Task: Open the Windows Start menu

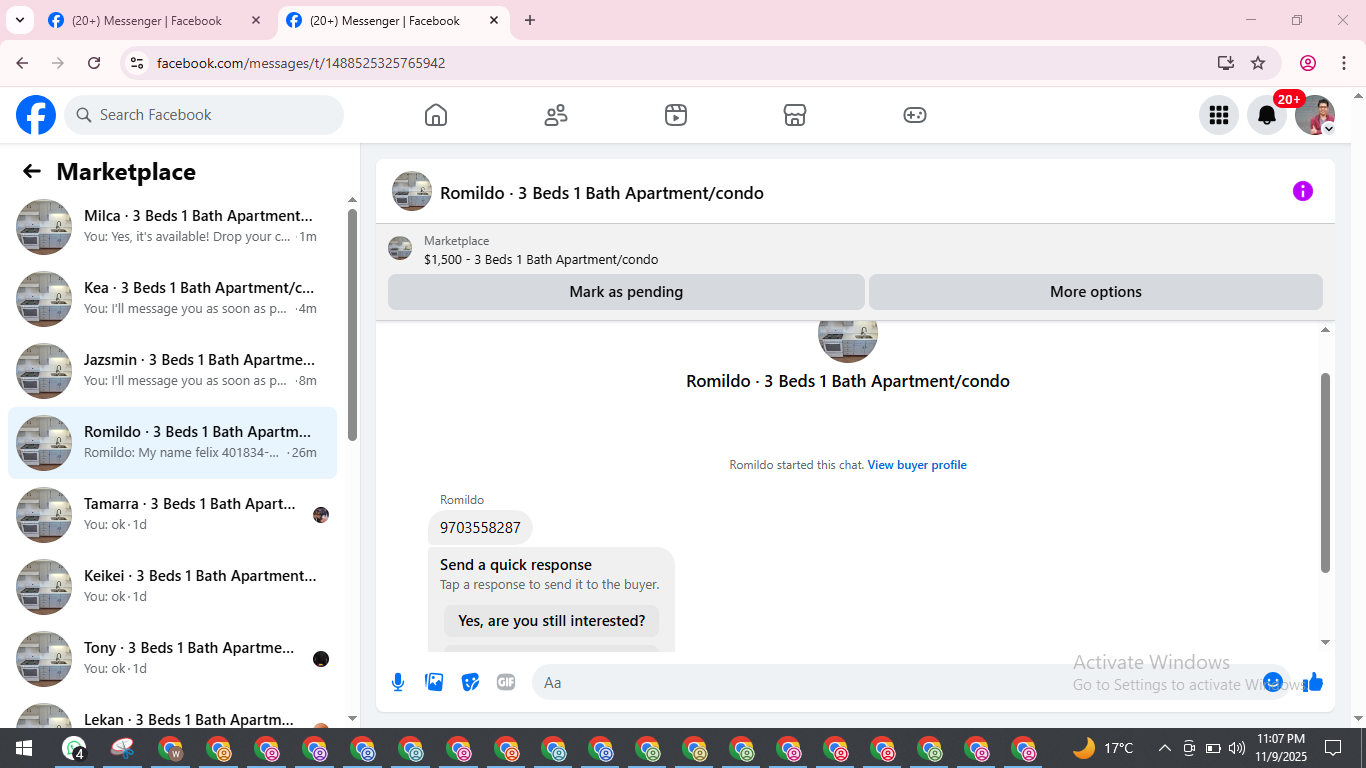Action: (24, 748)
